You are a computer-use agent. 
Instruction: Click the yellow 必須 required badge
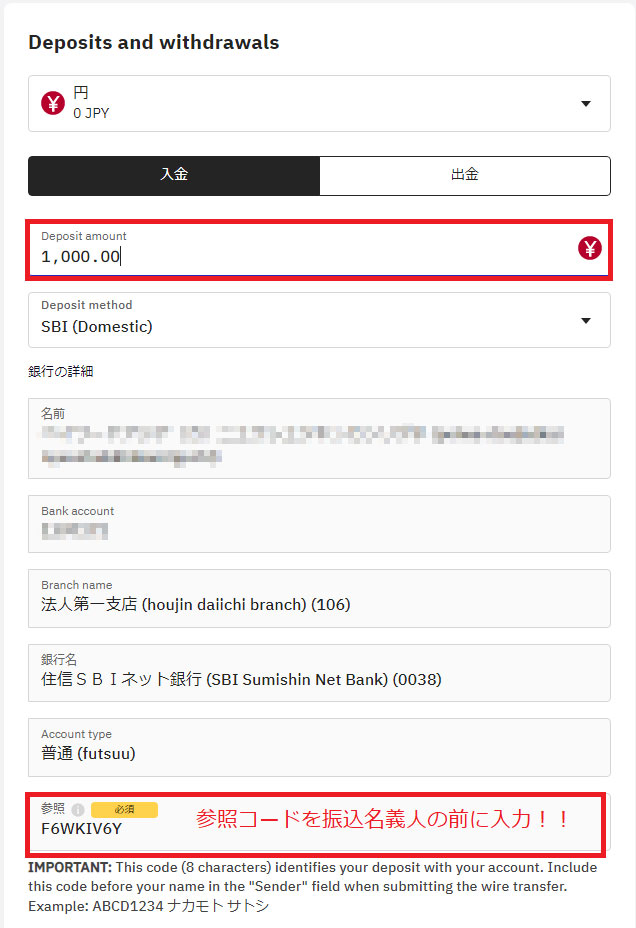(124, 809)
